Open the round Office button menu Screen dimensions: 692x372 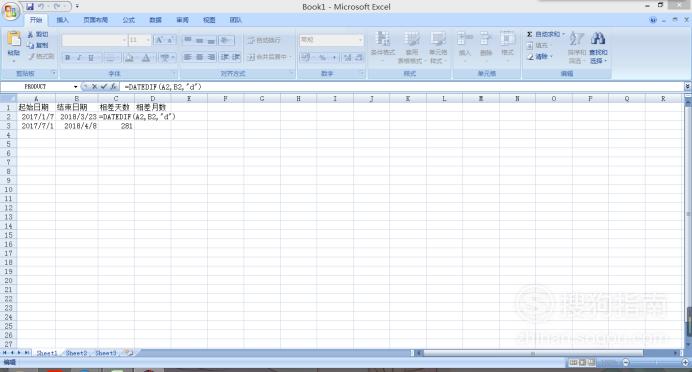point(11,11)
